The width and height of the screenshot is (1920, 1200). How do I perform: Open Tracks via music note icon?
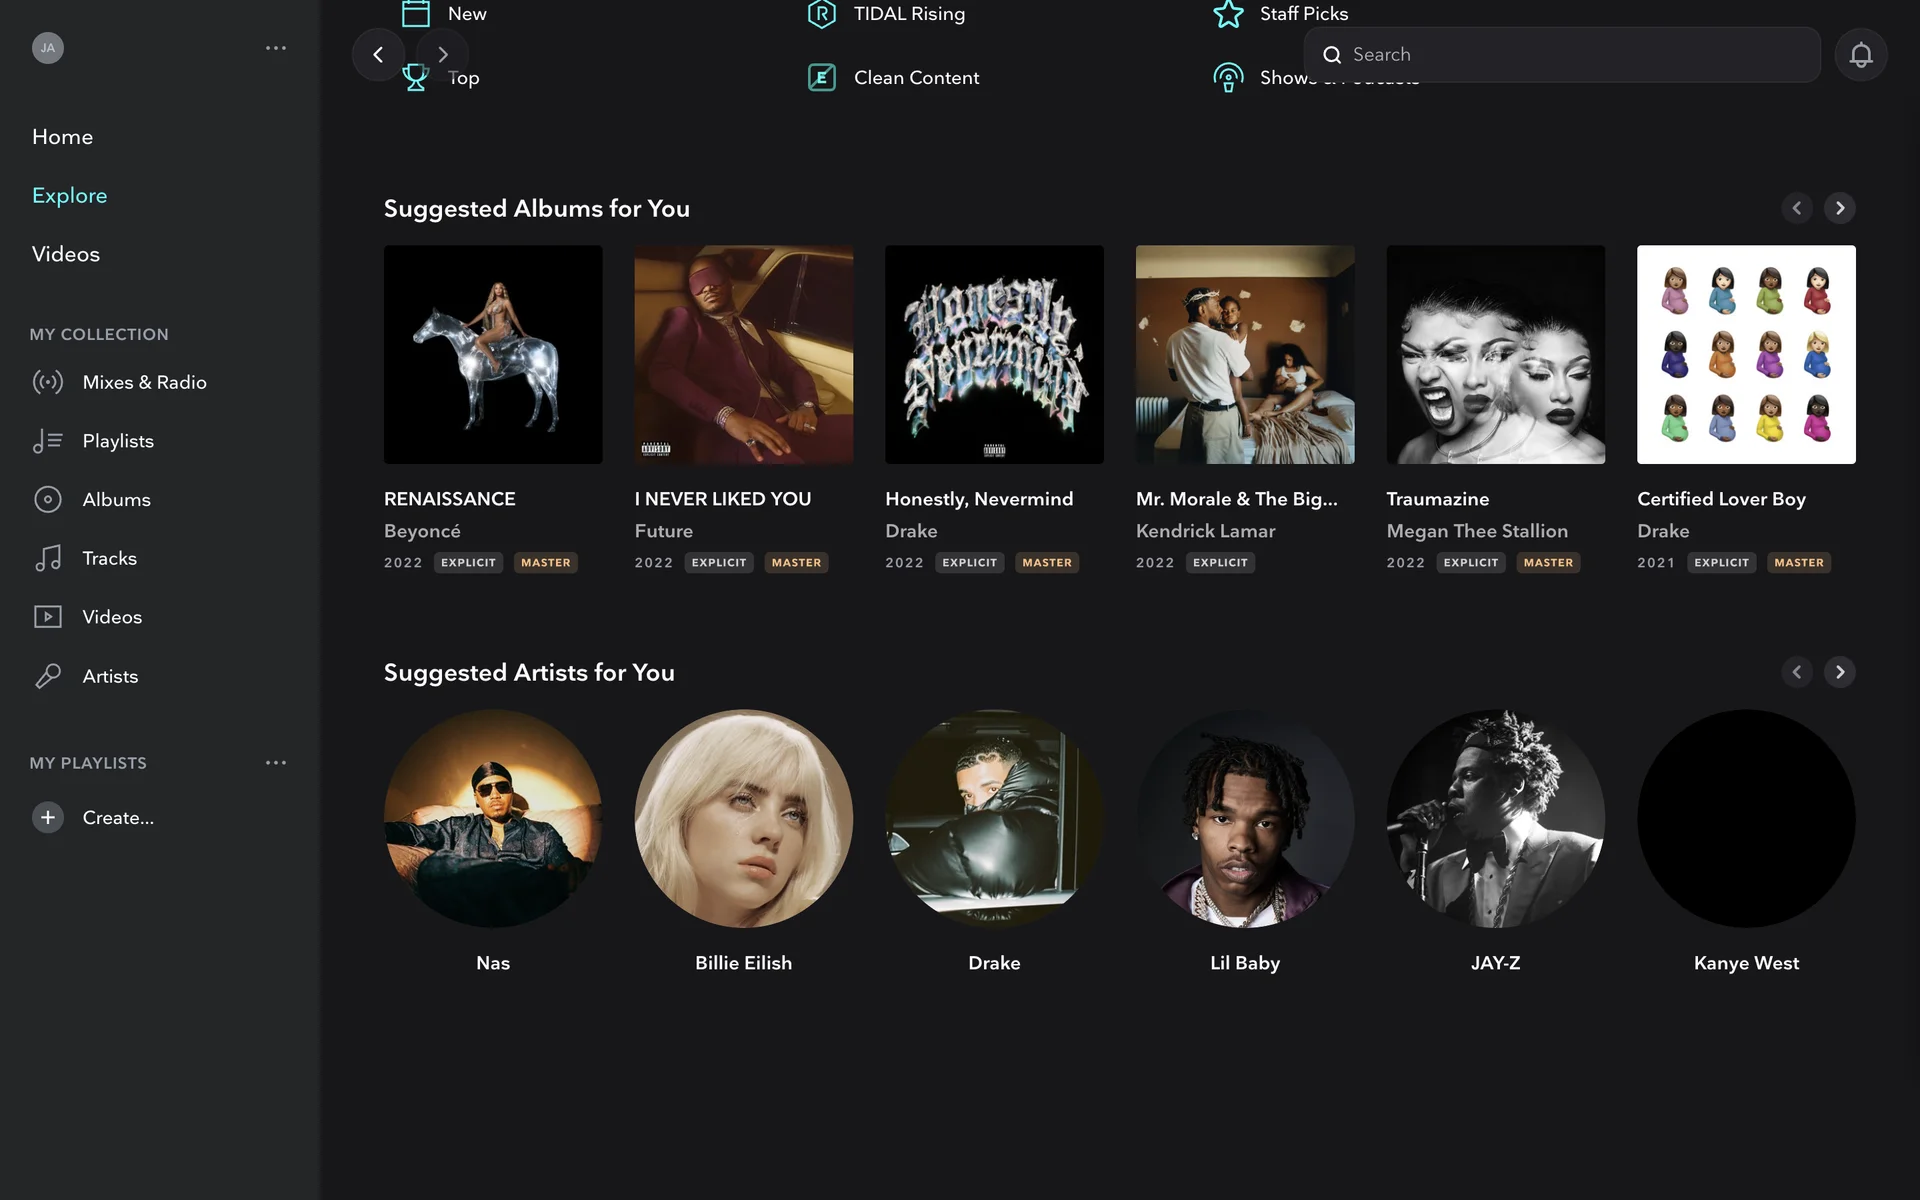pyautogui.click(x=47, y=558)
